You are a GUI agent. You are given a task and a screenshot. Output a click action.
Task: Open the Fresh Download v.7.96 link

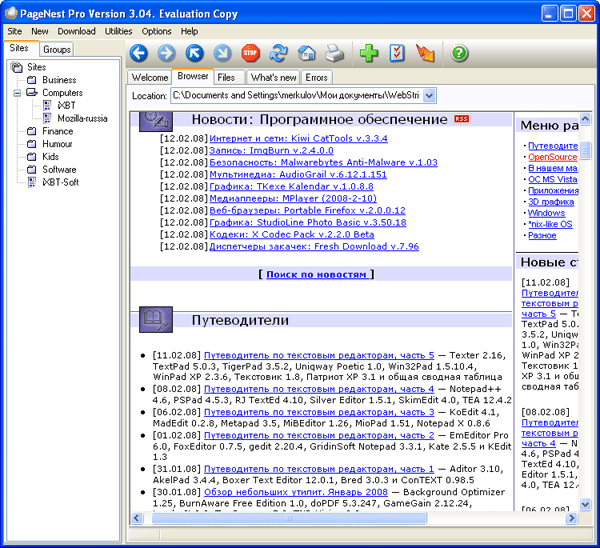click(x=314, y=246)
